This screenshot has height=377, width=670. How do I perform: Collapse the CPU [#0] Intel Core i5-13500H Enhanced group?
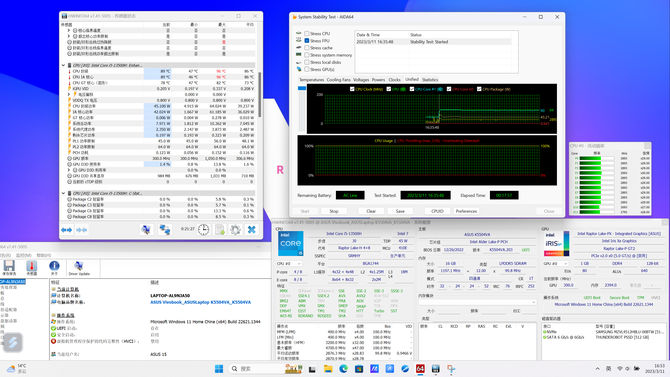[64, 65]
